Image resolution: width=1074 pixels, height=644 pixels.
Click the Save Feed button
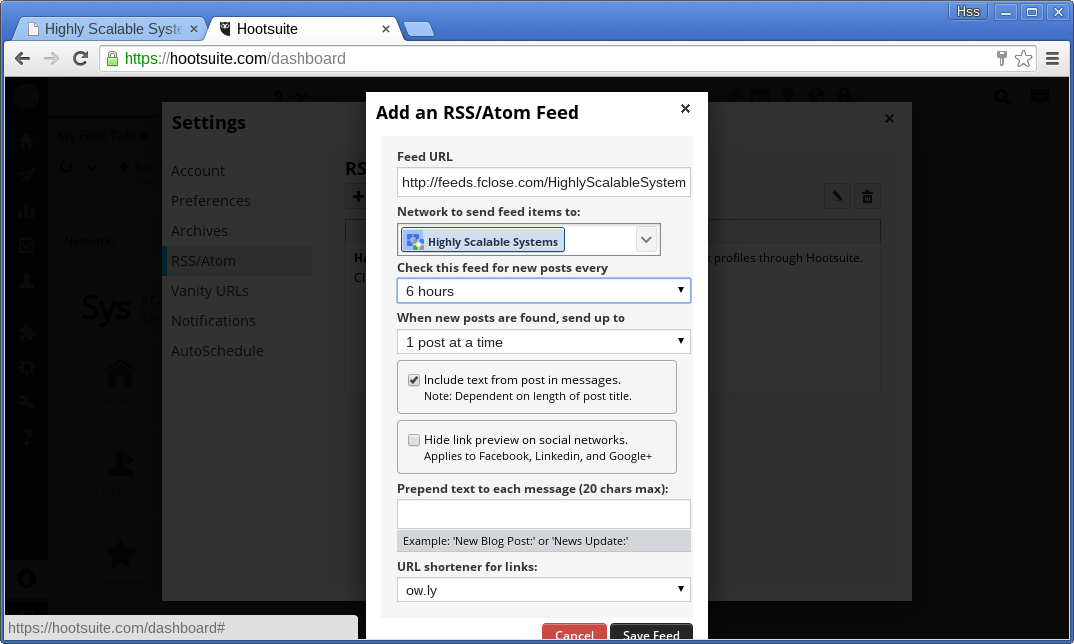coord(651,634)
